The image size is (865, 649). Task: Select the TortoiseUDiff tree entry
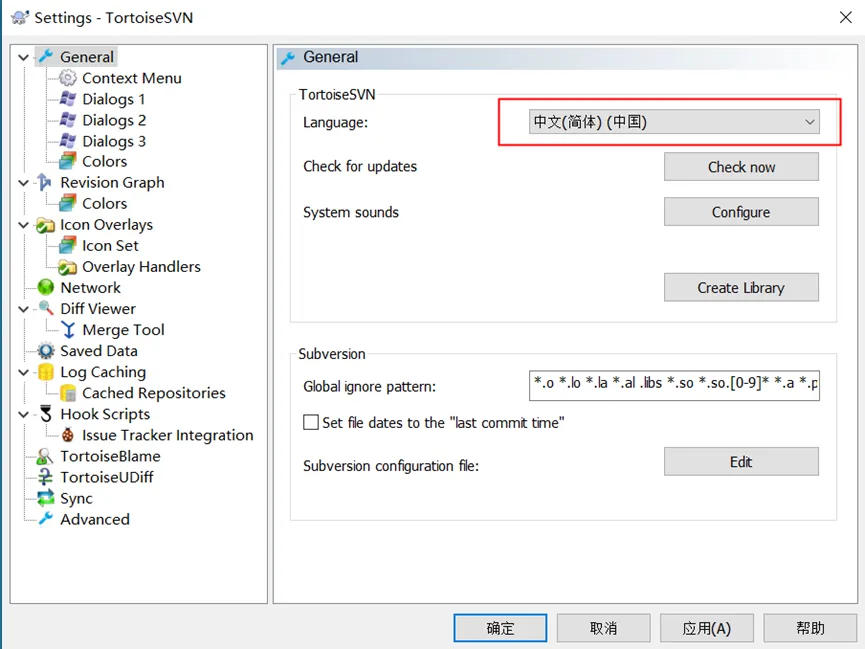coord(107,477)
